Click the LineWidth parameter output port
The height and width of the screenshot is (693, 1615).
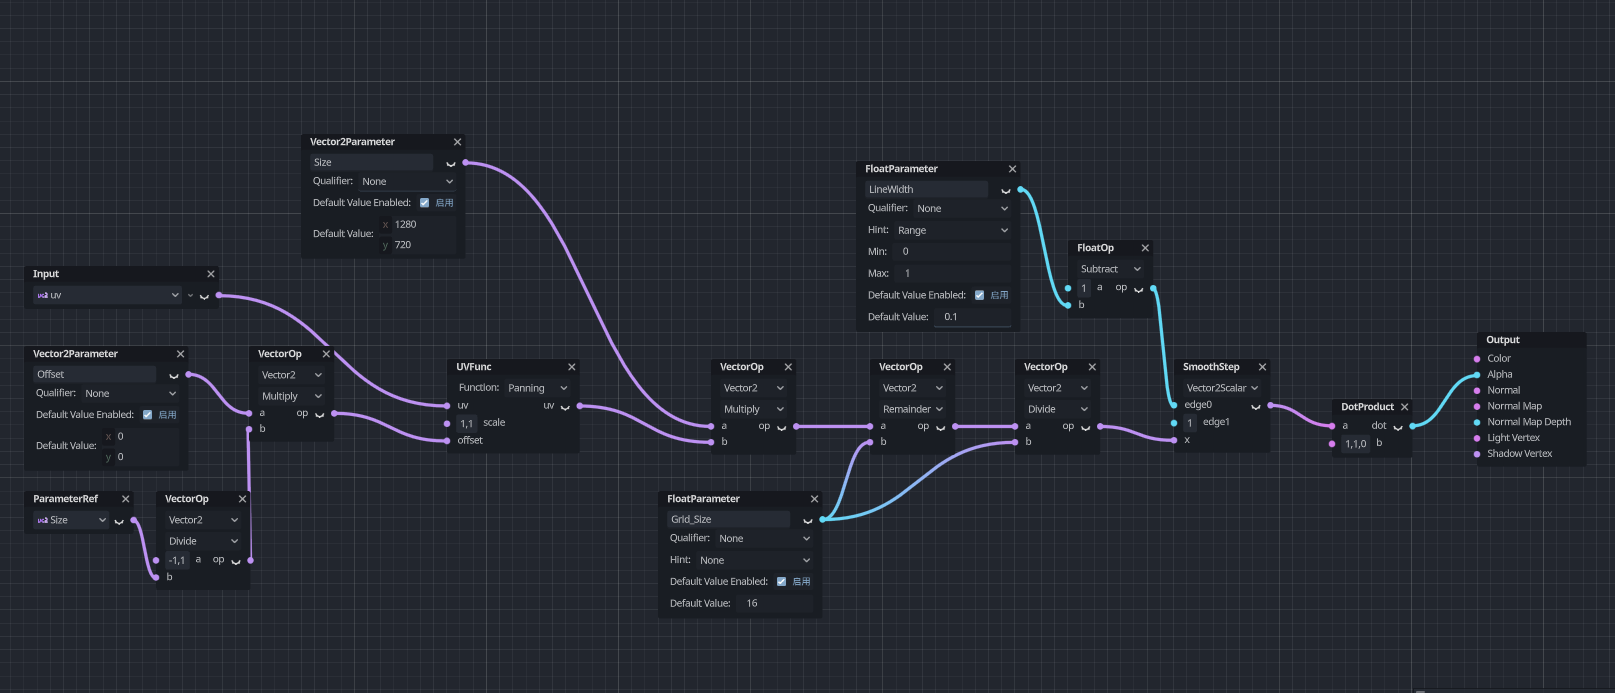(1020, 189)
